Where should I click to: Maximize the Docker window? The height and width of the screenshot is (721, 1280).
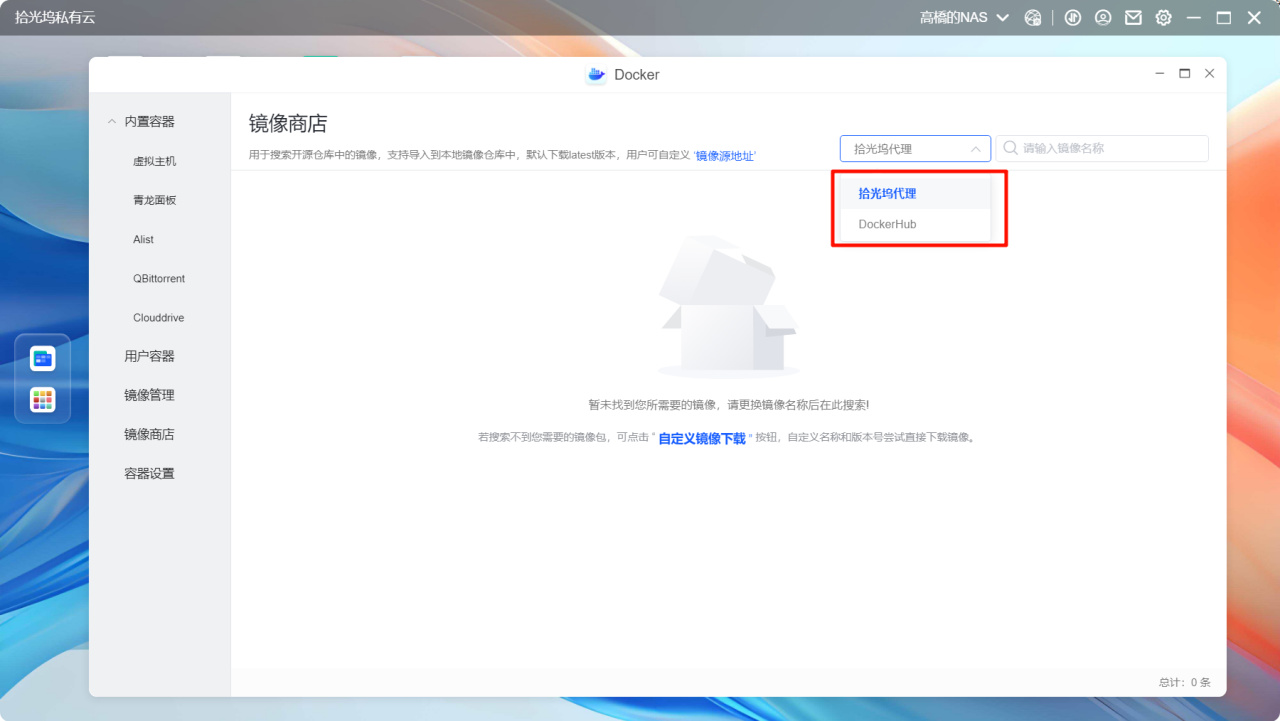coord(1185,74)
